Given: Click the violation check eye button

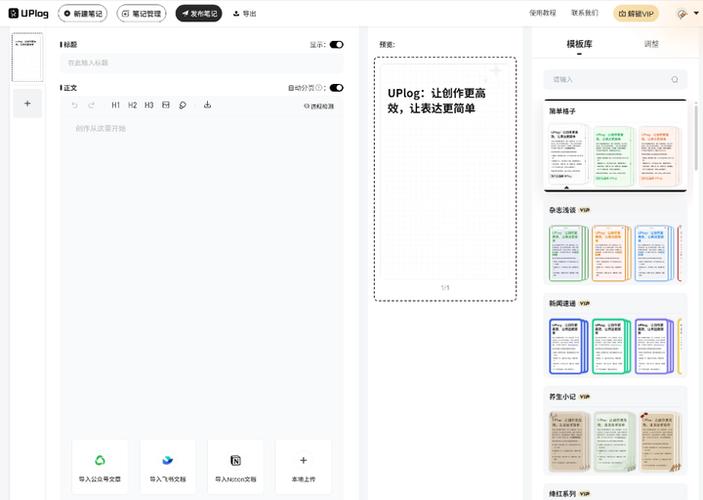Looking at the screenshot, I should point(319,106).
